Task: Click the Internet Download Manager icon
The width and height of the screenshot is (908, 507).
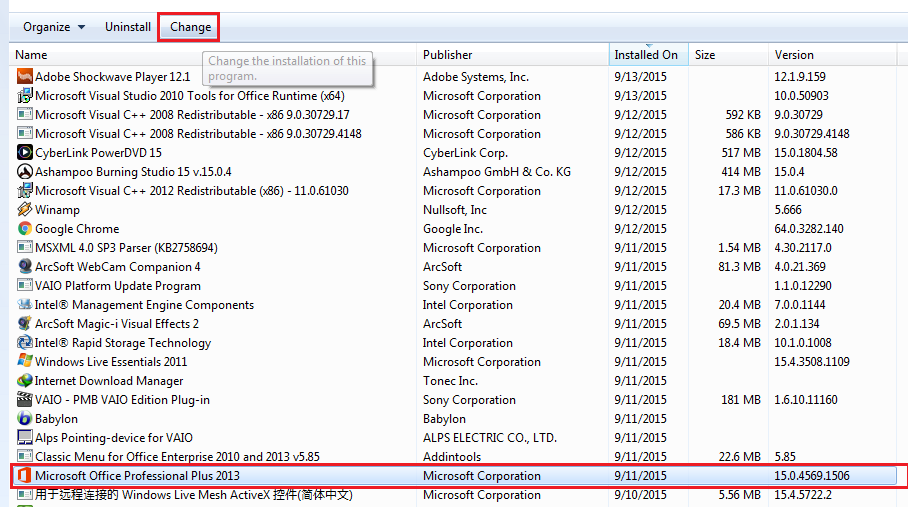Action: pos(24,381)
